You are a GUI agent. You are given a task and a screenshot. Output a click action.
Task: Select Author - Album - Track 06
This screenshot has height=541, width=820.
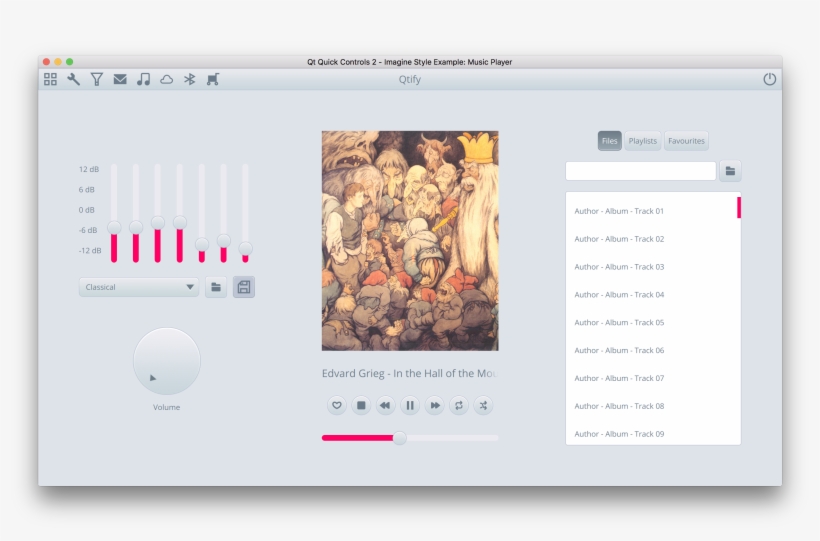coord(652,351)
